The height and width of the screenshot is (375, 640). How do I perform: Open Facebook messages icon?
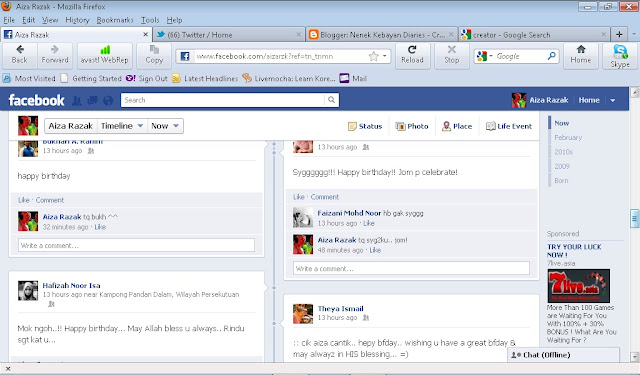(x=92, y=100)
